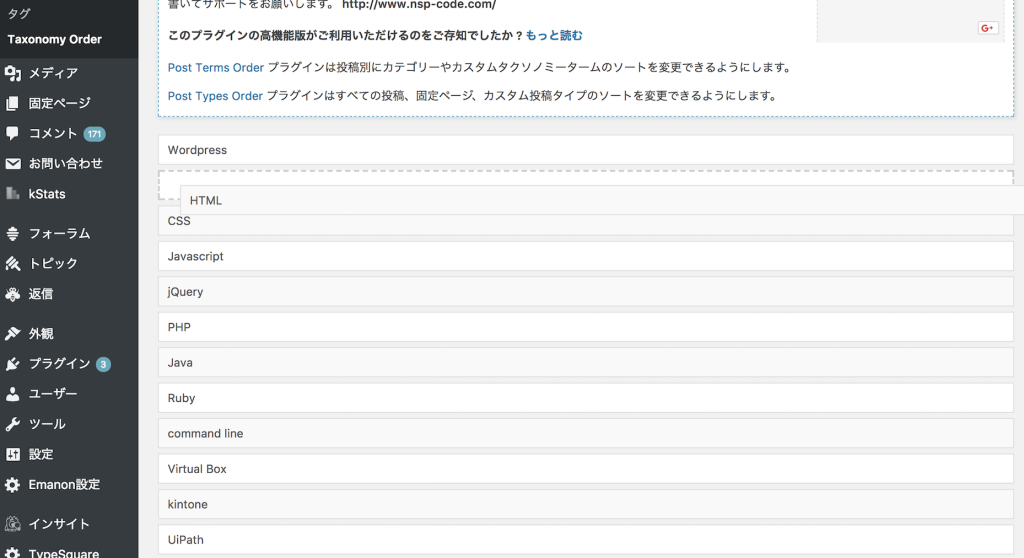Click the Google Plus share icon
Screen dimensions: 1024x558
pos(987,28)
